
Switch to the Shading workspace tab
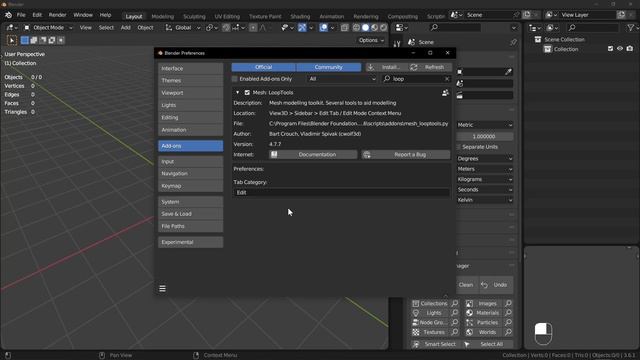(x=300, y=17)
